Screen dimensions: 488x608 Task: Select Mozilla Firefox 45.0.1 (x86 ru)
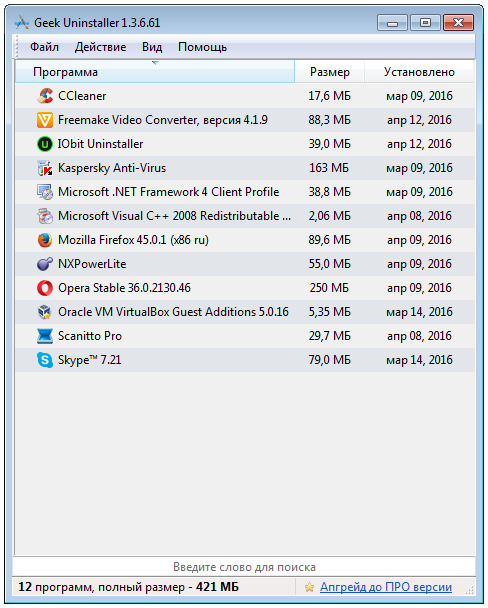pos(133,240)
